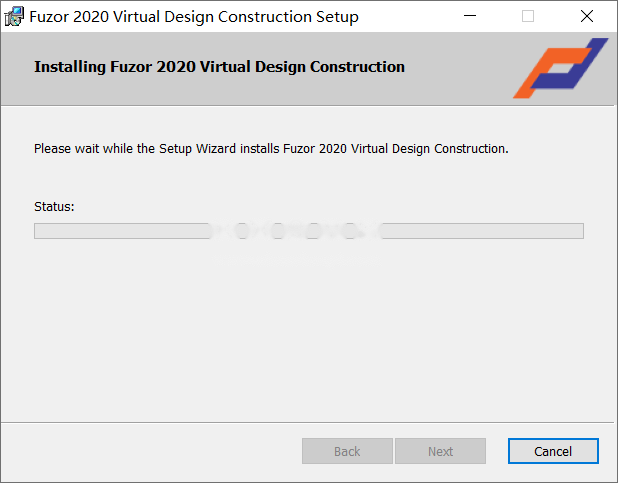Click the empty dialog area beneath the progress bar
The height and width of the screenshot is (483, 618).
tap(307, 331)
